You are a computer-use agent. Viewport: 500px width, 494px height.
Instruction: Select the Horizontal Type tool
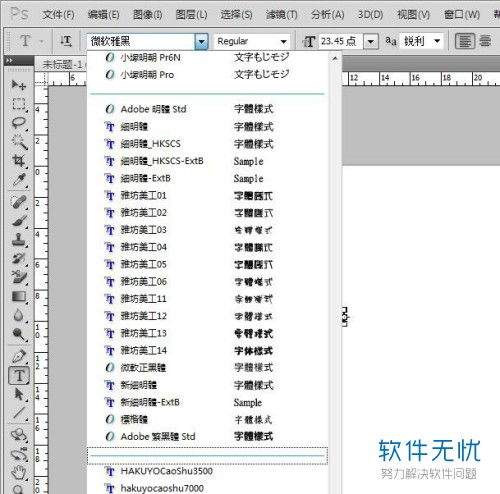(19, 375)
